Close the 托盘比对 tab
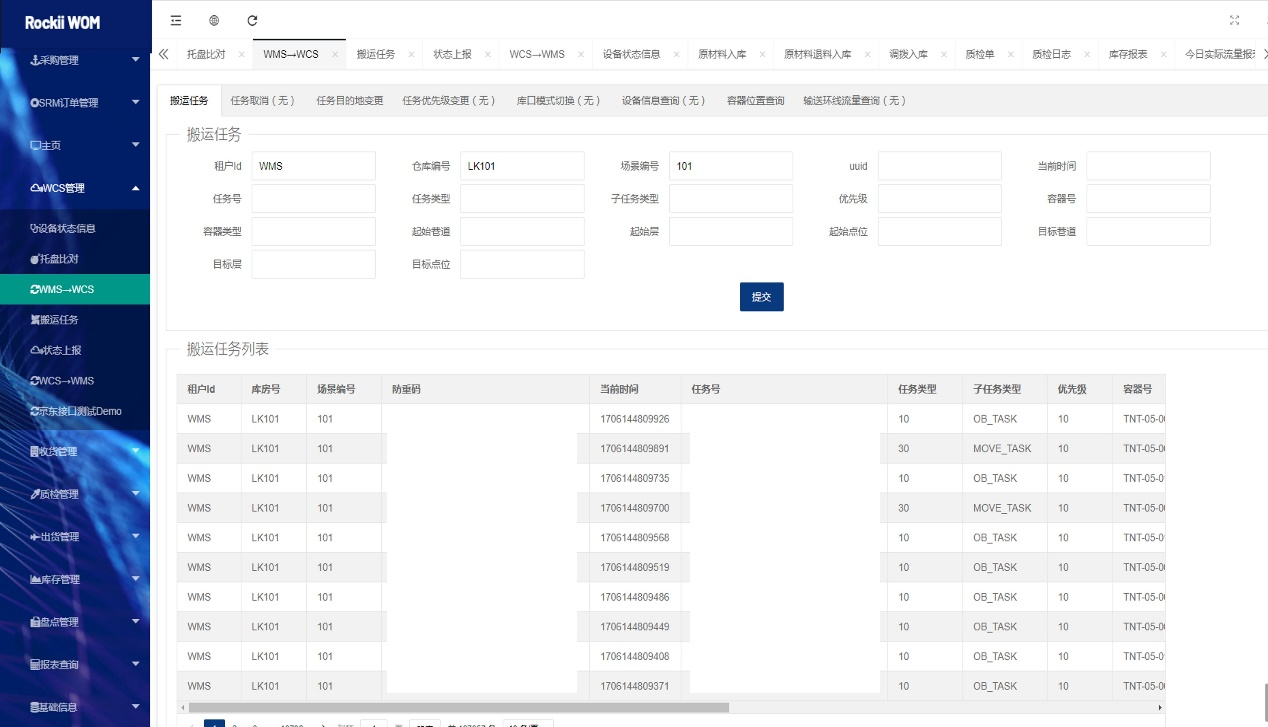This screenshot has height=727, width=1268. point(241,54)
